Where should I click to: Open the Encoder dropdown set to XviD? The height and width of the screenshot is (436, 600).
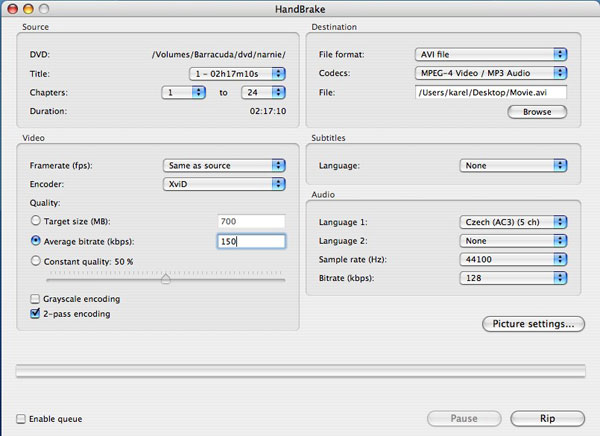pyautogui.click(x=224, y=184)
